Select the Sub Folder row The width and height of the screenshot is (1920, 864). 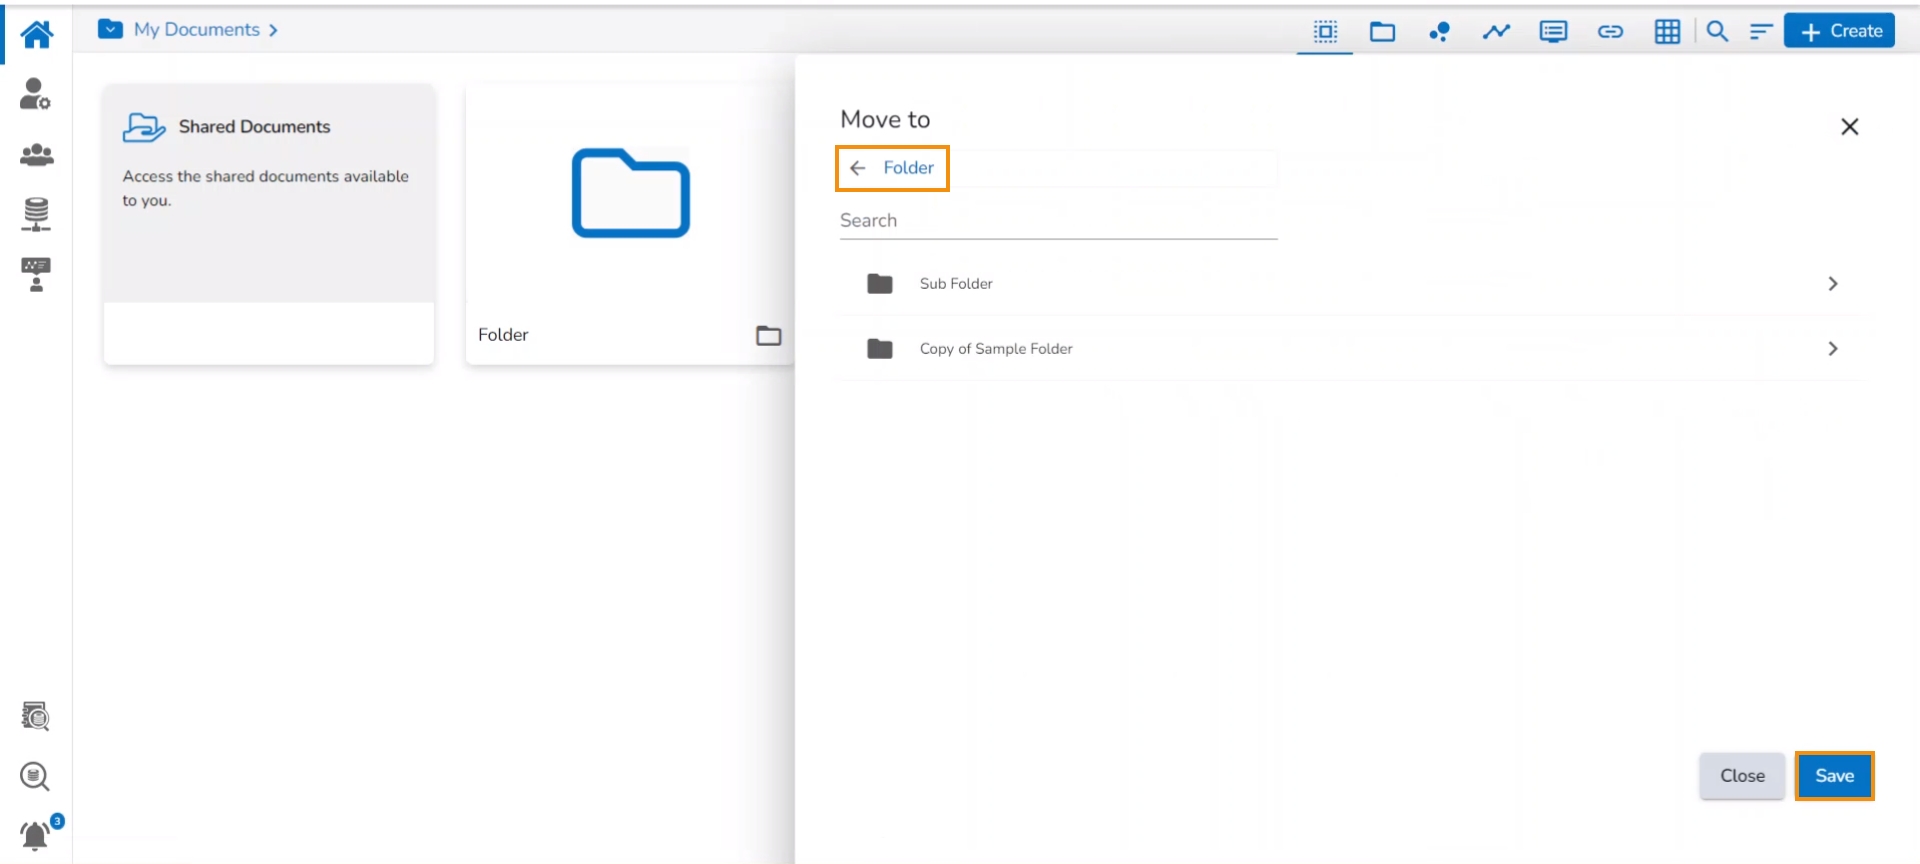[x=956, y=284]
